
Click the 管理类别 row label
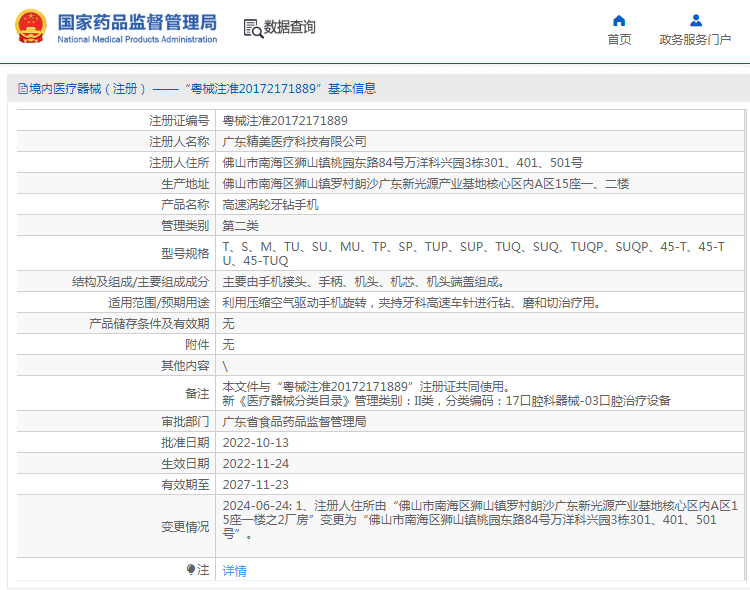click(x=185, y=226)
